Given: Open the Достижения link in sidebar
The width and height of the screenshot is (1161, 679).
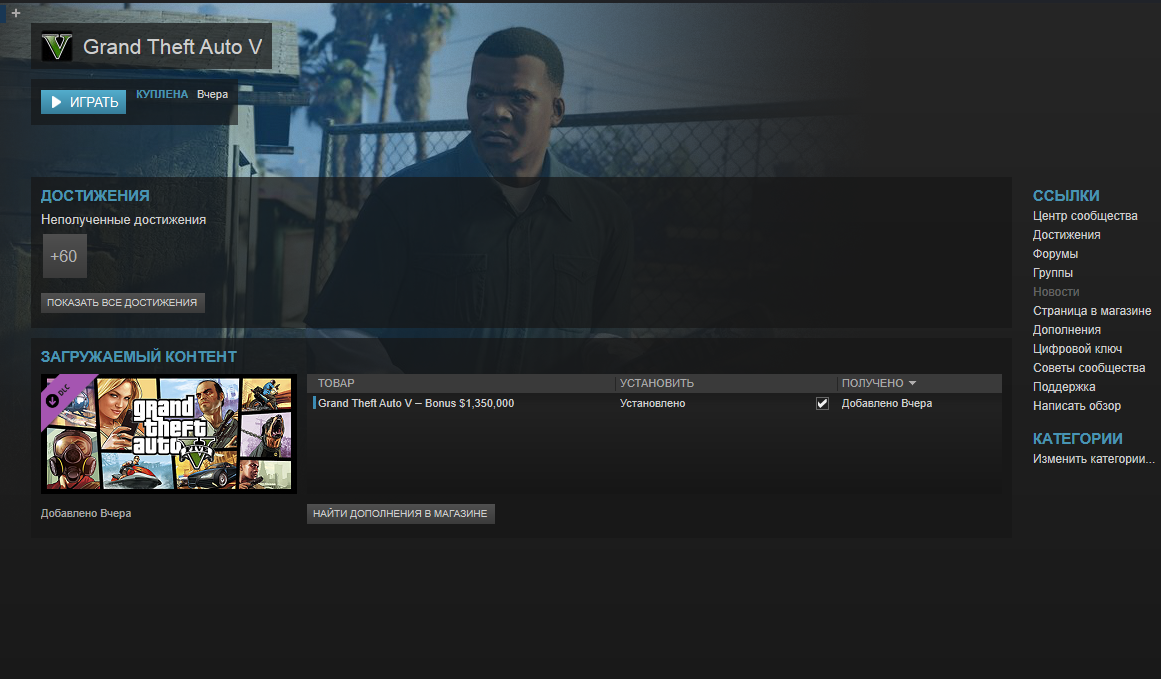Looking at the screenshot, I should 1066,235.
